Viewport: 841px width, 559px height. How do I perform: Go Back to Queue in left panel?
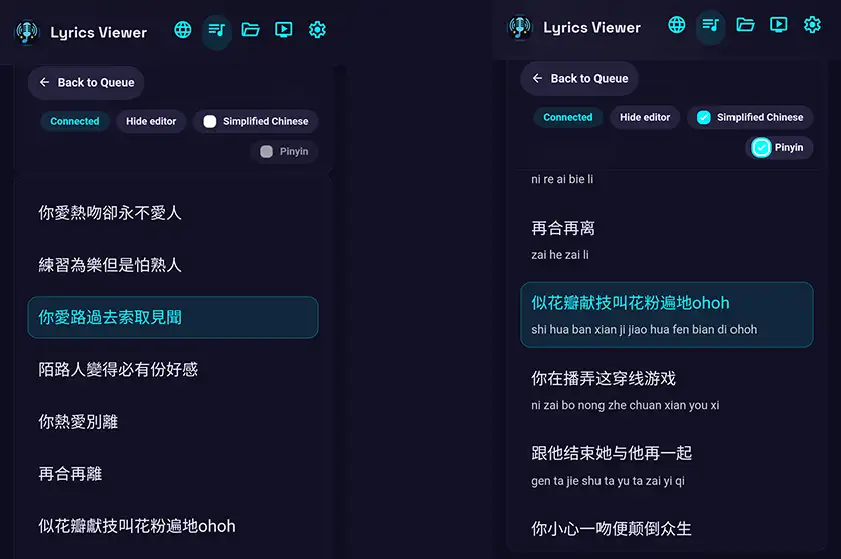pos(86,83)
